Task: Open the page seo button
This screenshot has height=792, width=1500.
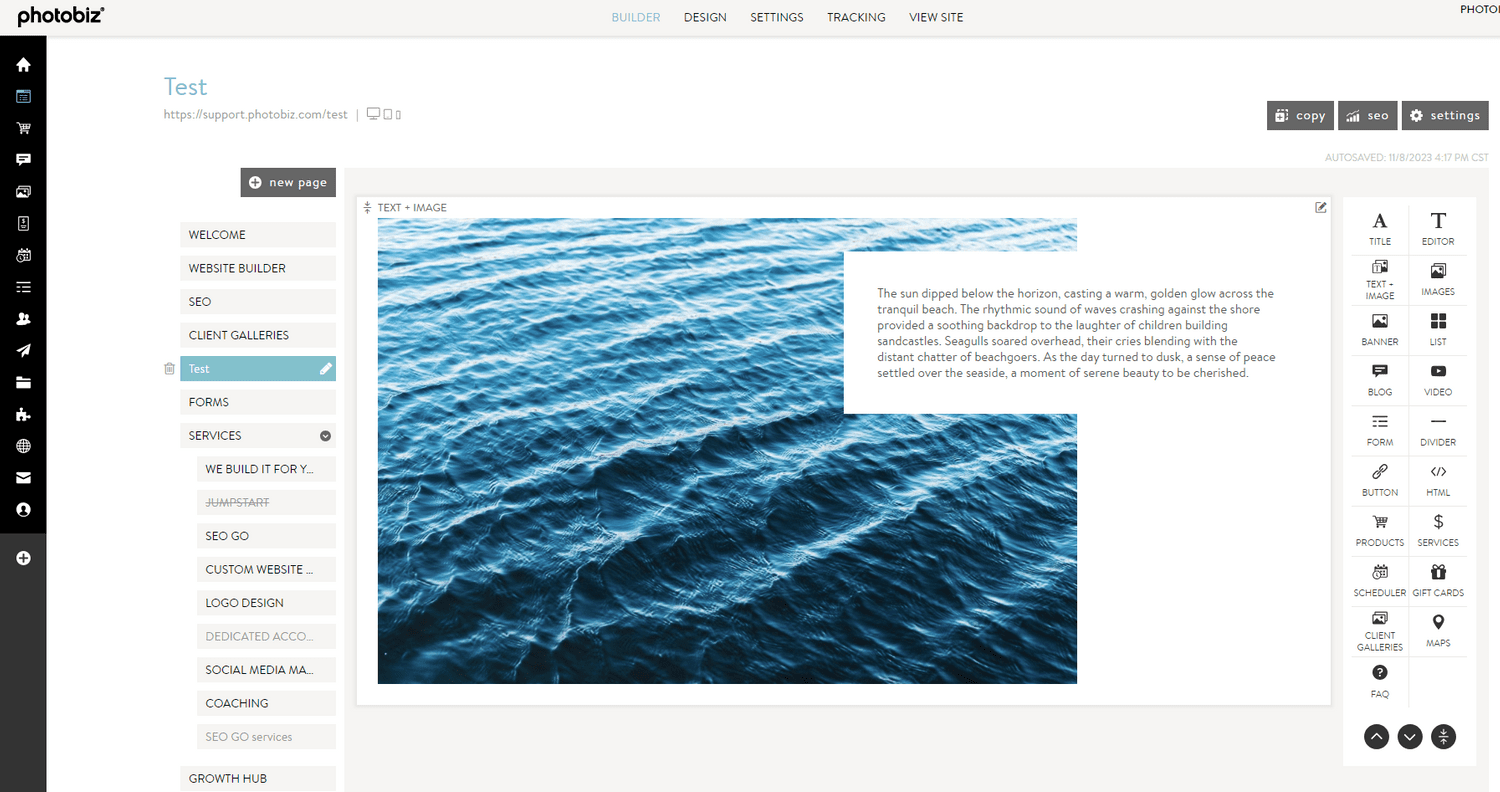Action: 1368,115
